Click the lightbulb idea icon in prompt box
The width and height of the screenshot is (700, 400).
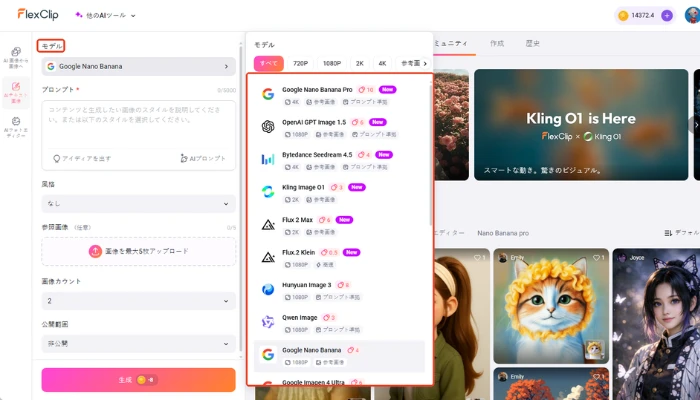(x=56, y=158)
